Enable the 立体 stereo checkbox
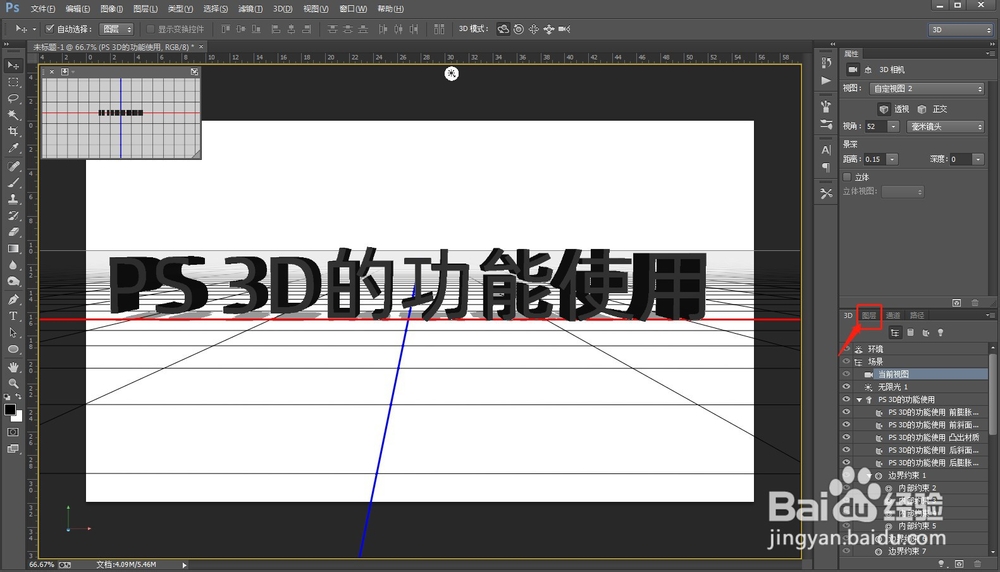The height and width of the screenshot is (572, 1000). (847, 177)
